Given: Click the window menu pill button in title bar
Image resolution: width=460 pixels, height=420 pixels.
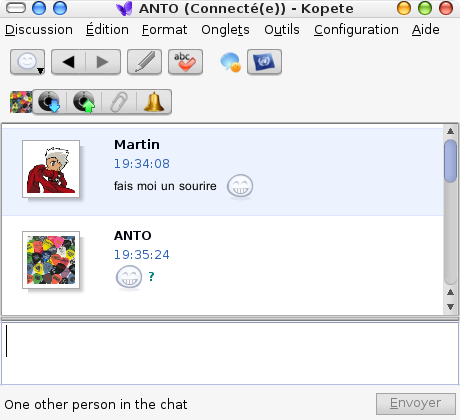Looking at the screenshot, I should coord(16,8).
